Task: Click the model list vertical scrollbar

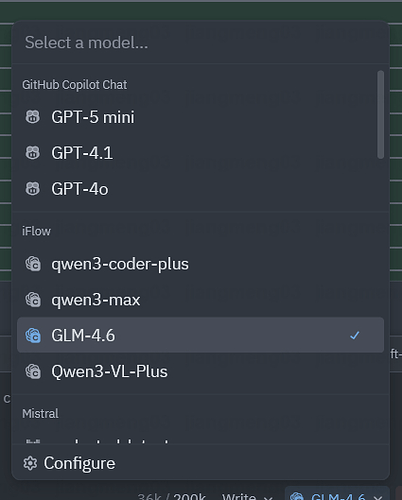Action: [x=380, y=114]
